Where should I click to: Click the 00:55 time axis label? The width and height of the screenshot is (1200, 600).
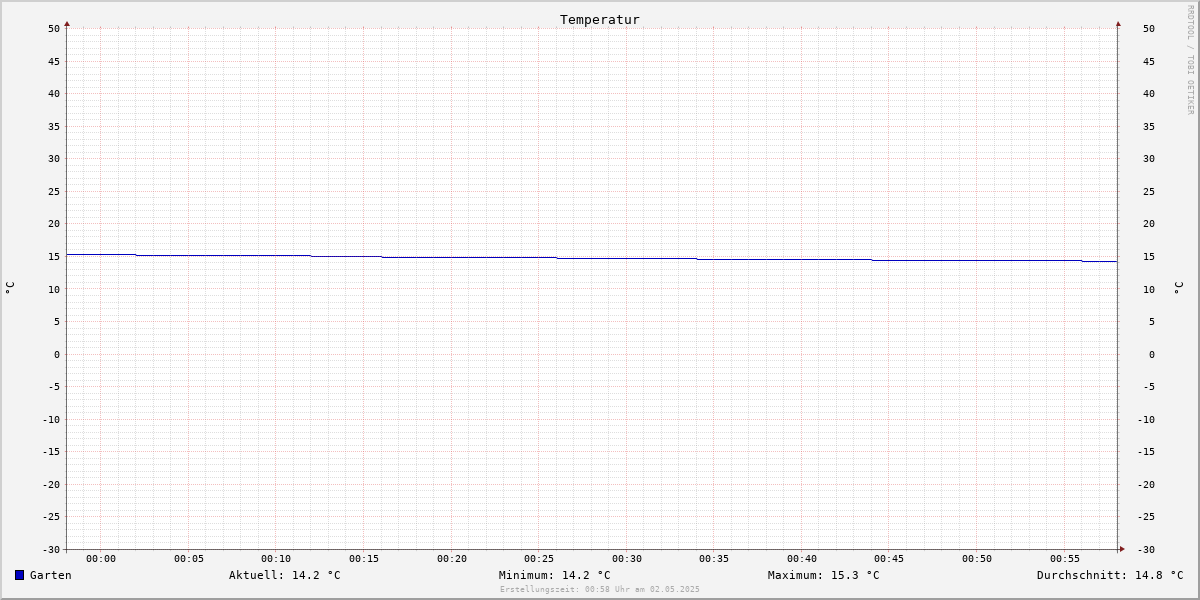point(1065,559)
